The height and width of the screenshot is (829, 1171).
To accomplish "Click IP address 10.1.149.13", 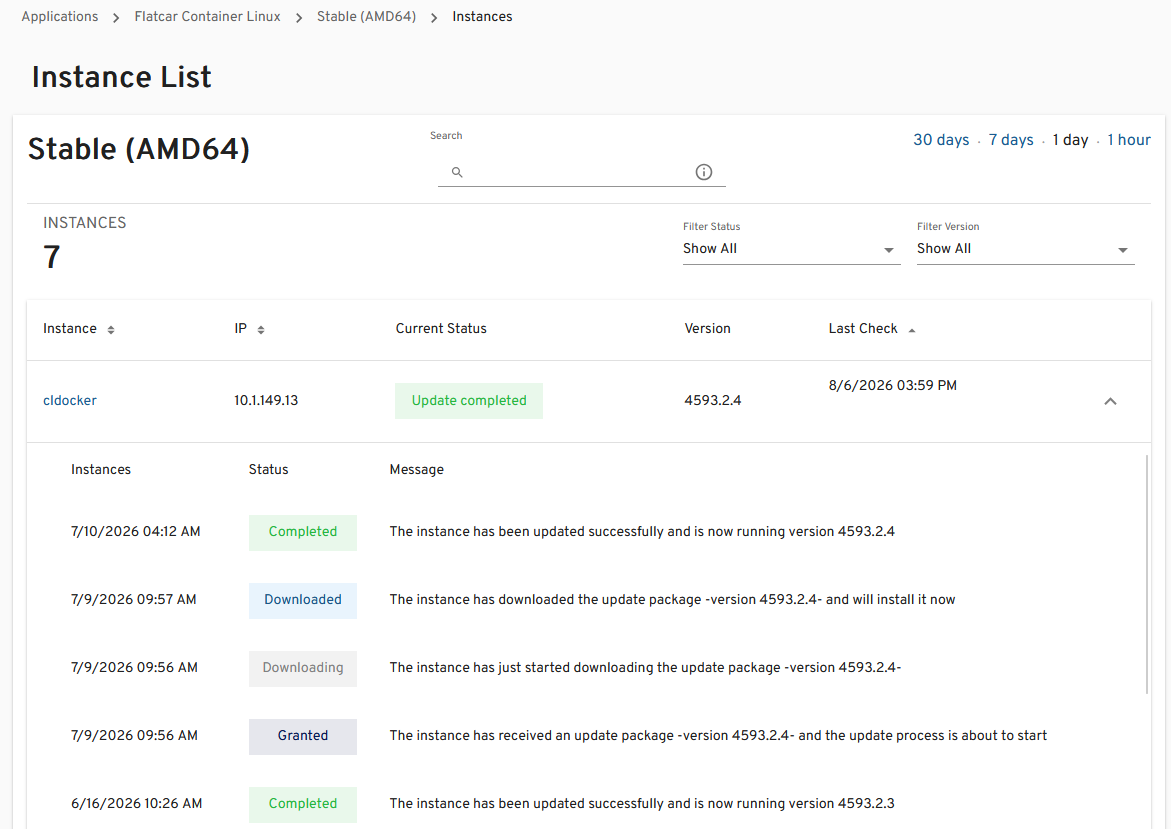I will pyautogui.click(x=266, y=400).
